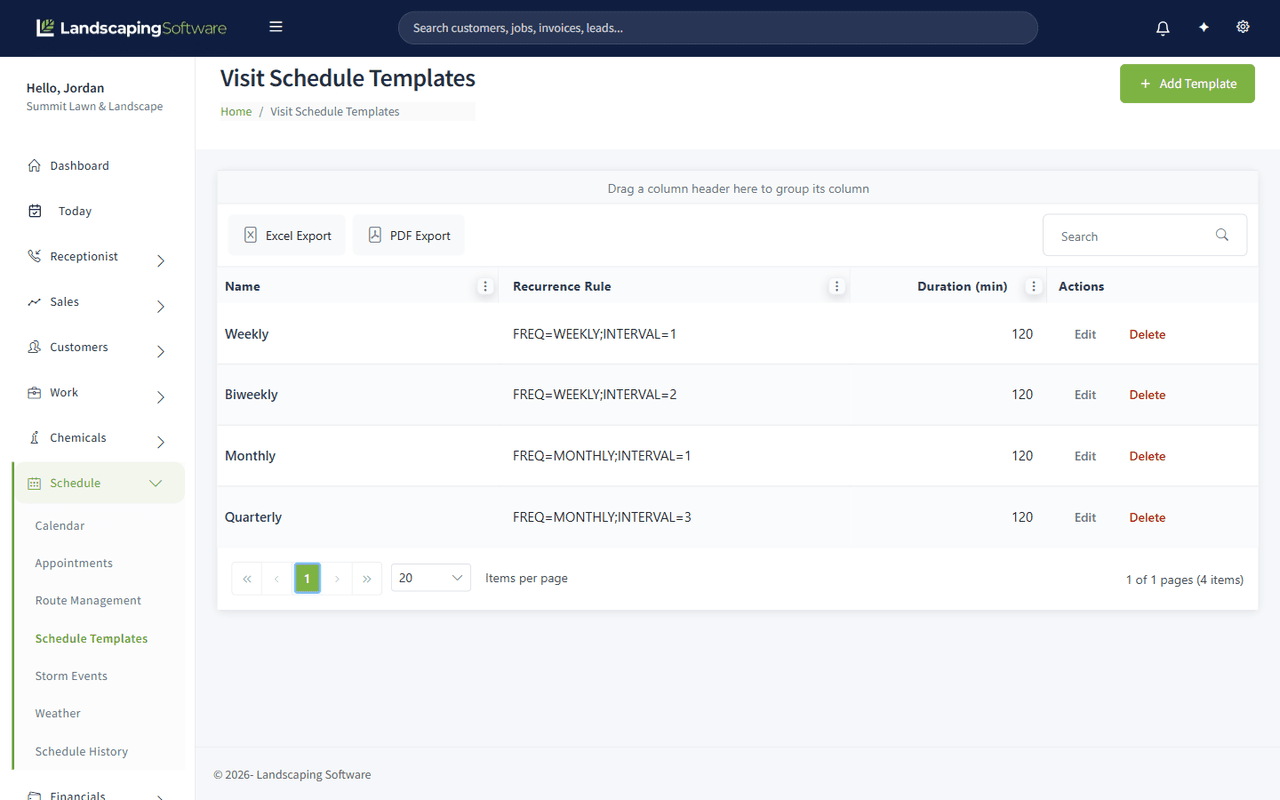The image size is (1280, 800).
Task: Click the Add Template button
Action: coord(1187,84)
